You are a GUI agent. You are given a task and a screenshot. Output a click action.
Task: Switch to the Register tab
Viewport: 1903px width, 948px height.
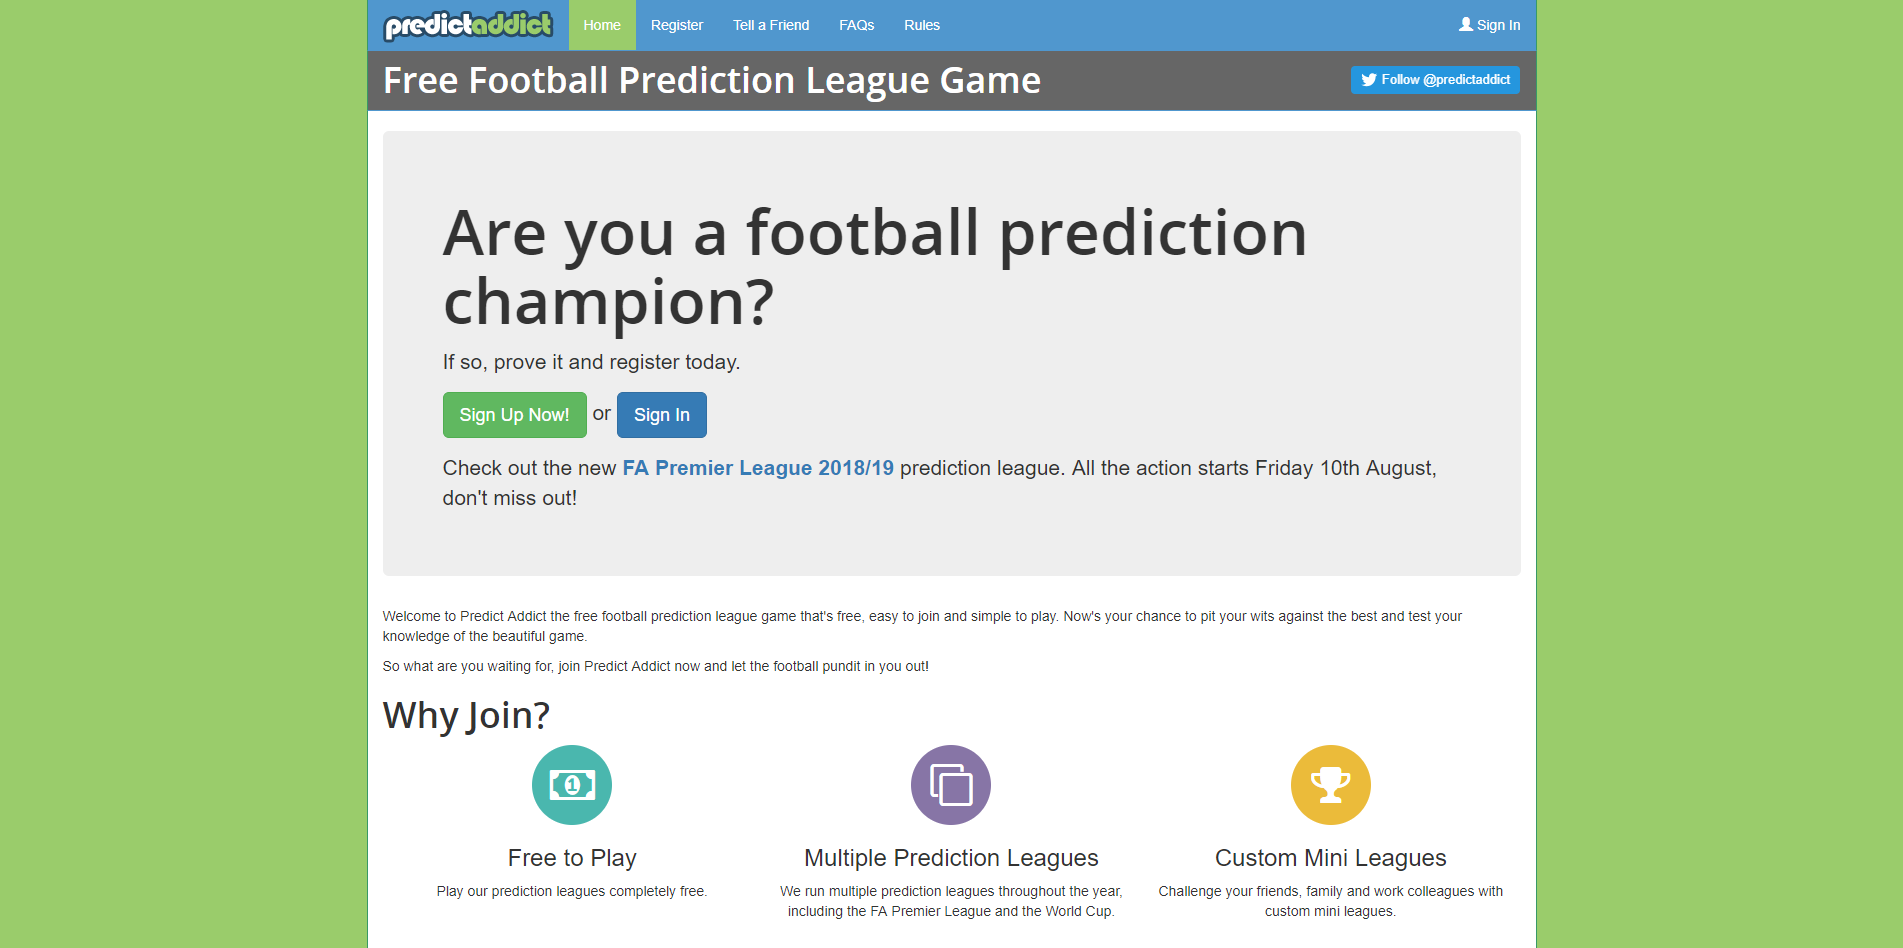click(677, 24)
